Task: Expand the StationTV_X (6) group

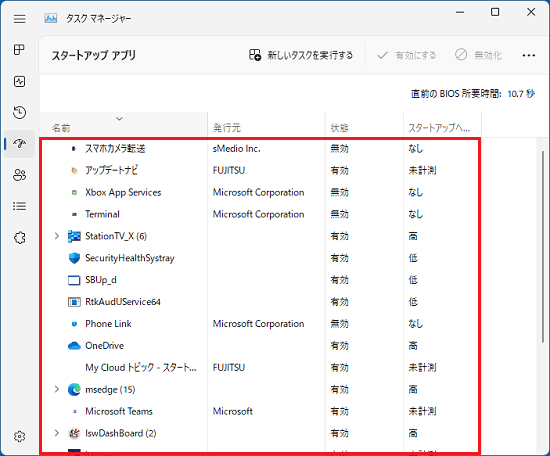Action: (57, 236)
